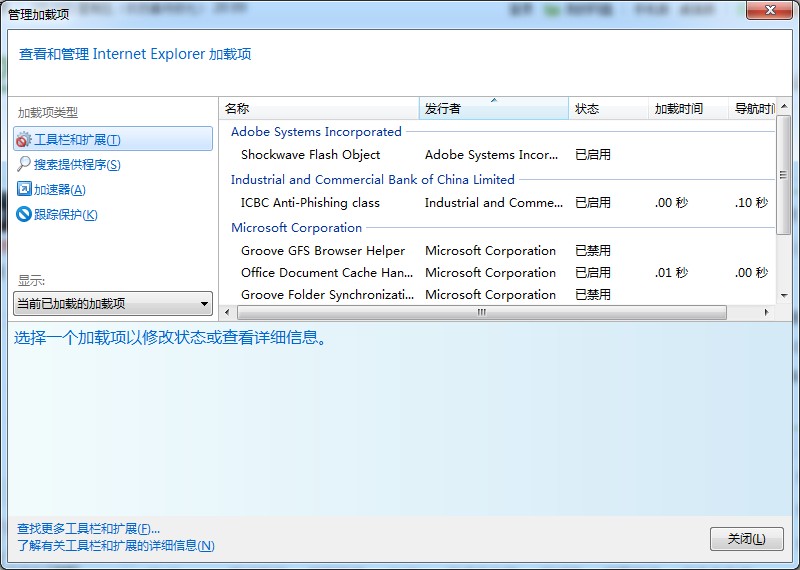Click 已启用 status of Shockwave Flash Object
Image resolution: width=800 pixels, height=570 pixels.
tap(593, 155)
